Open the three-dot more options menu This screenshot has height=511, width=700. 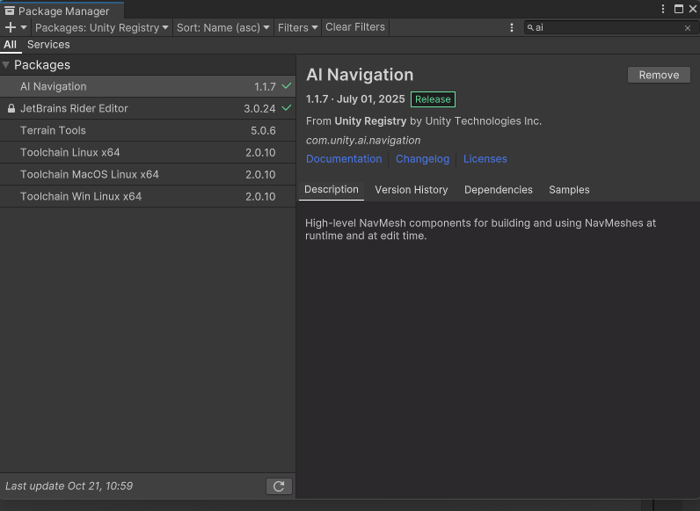pos(512,28)
